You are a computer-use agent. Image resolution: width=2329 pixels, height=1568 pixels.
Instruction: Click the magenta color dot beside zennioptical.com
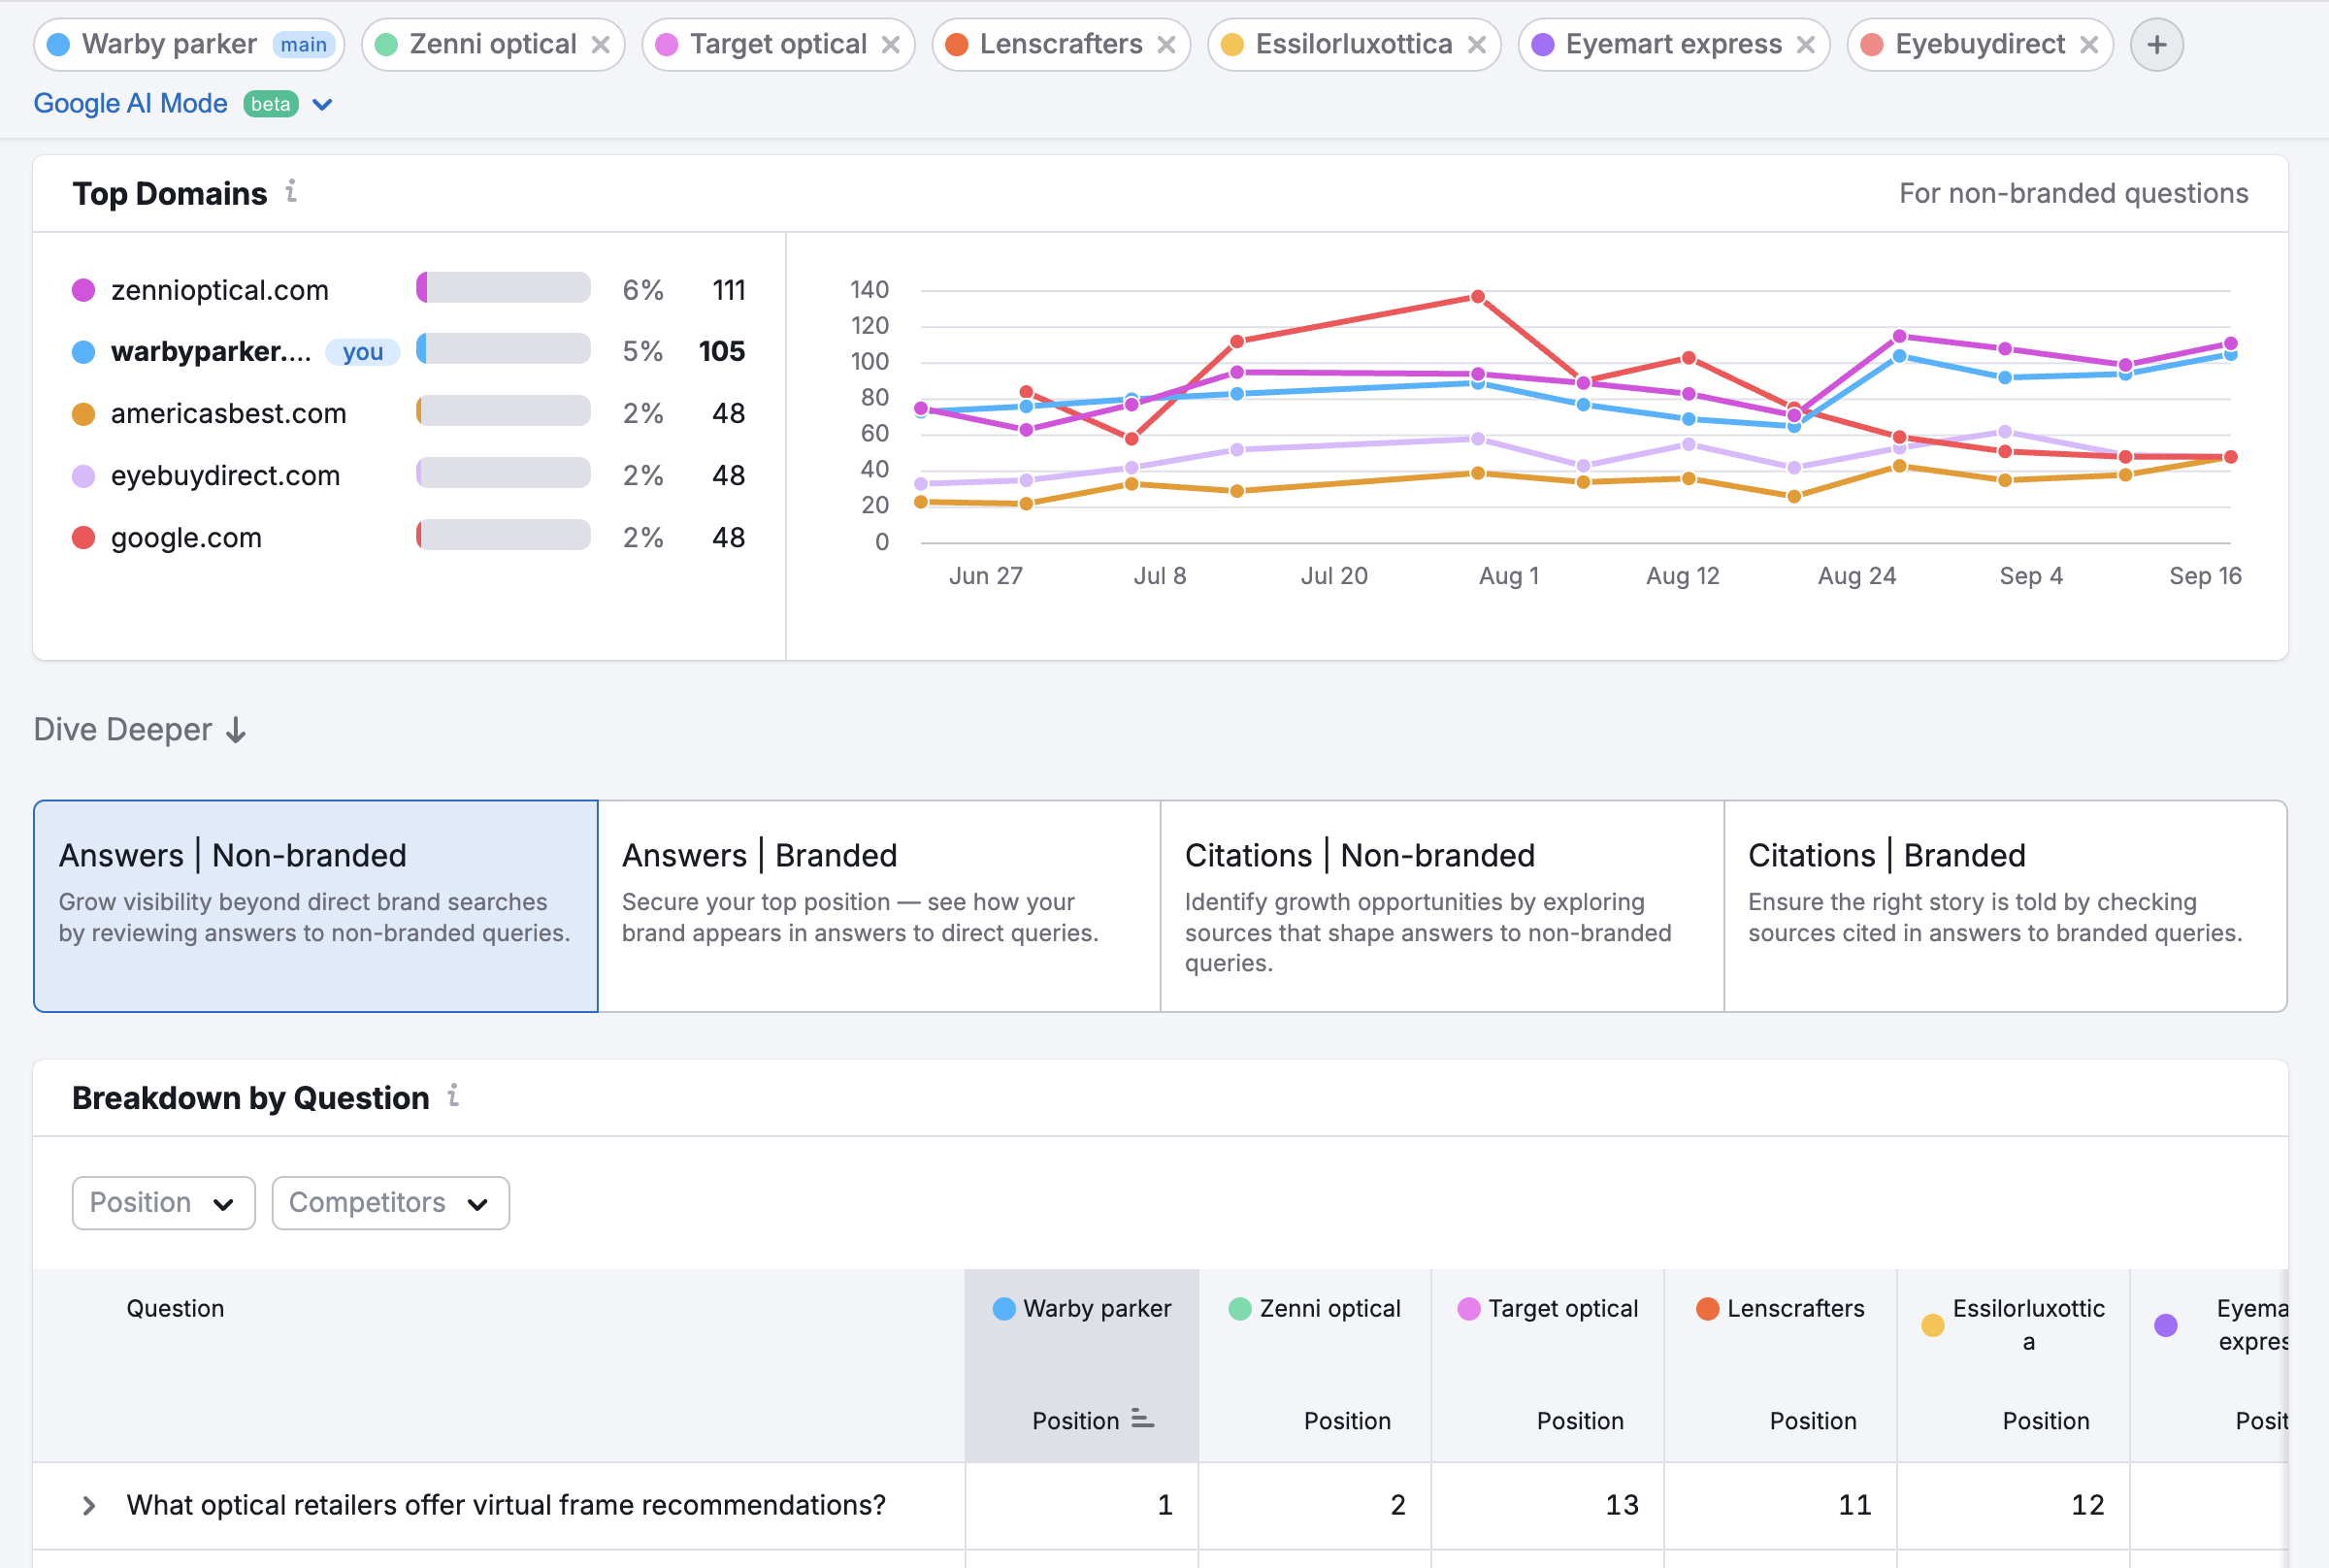83,289
